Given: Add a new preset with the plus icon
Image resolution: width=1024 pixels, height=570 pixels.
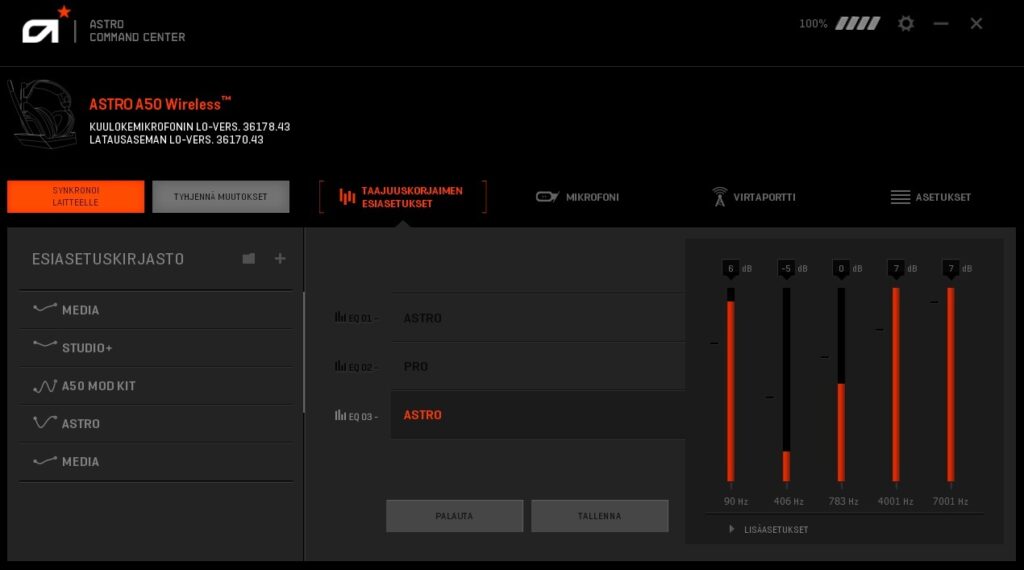Looking at the screenshot, I should 280,259.
